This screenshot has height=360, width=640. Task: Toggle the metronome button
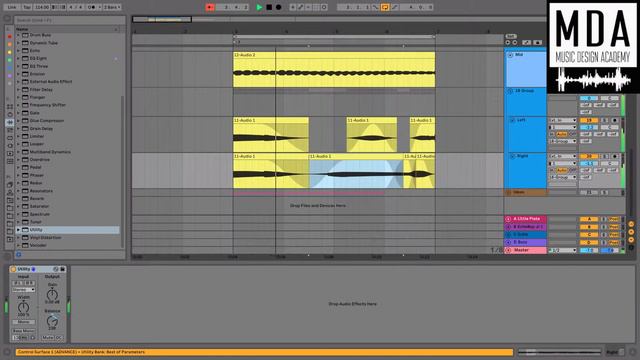pyautogui.click(x=92, y=7)
